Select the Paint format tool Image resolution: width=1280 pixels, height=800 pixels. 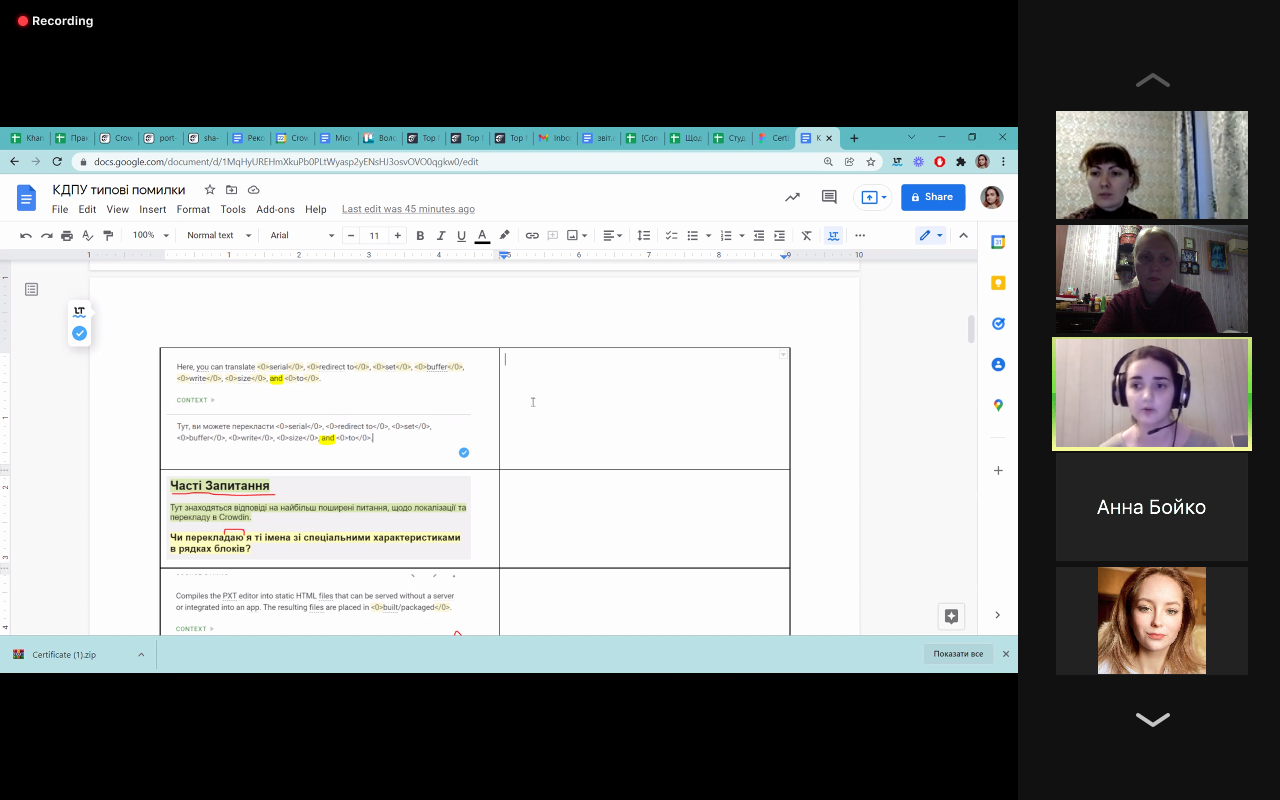(108, 236)
